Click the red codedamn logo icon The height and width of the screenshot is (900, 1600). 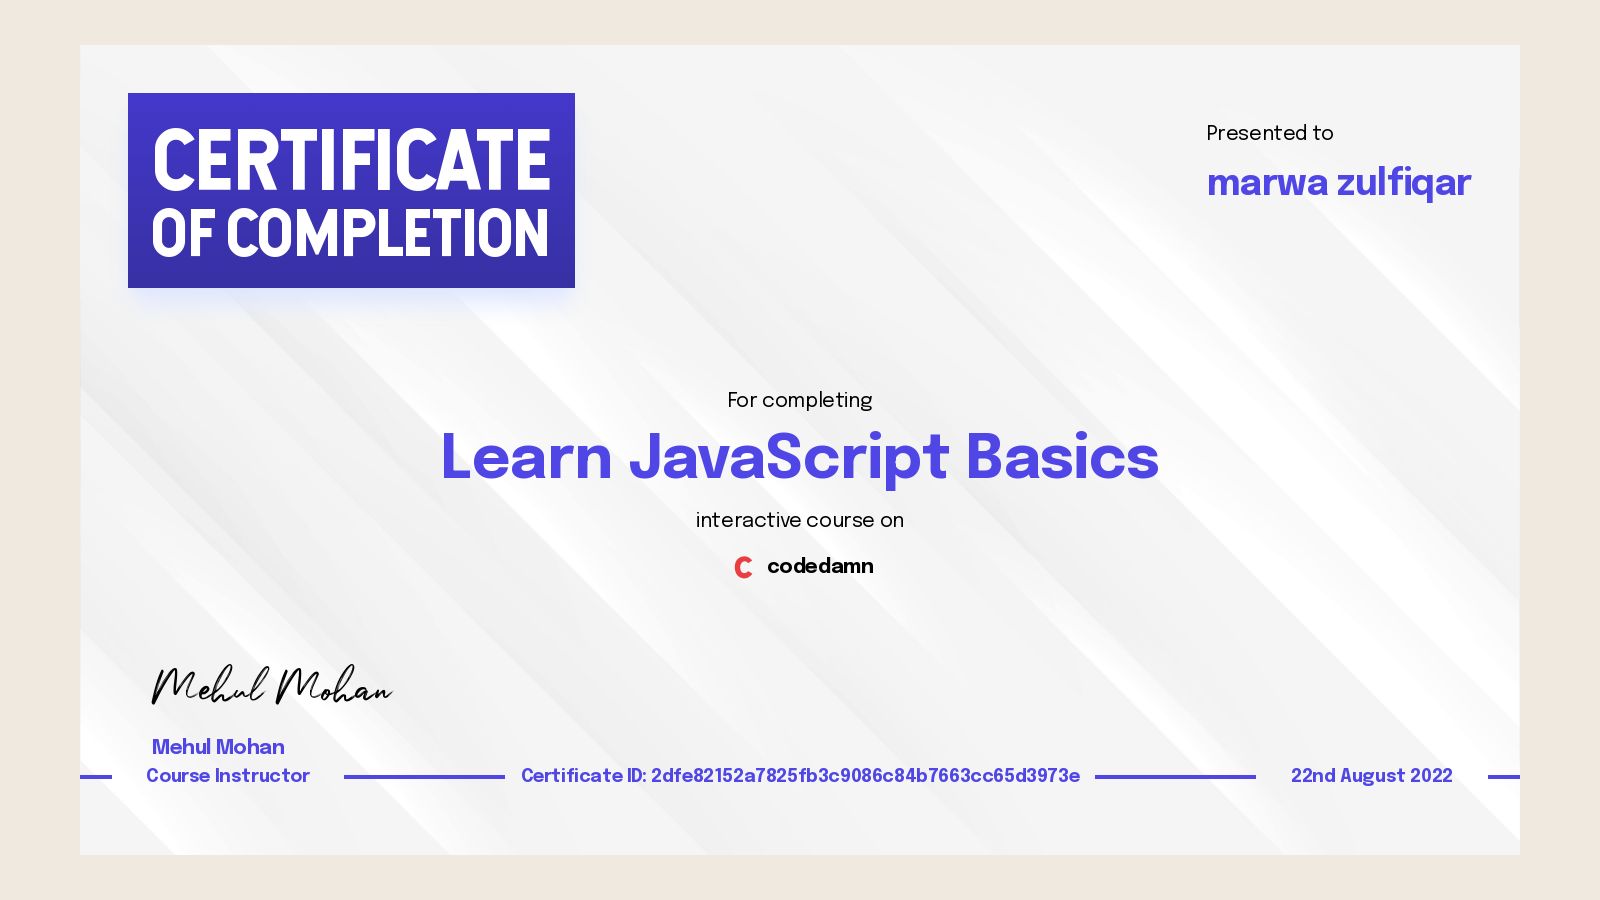coord(743,567)
